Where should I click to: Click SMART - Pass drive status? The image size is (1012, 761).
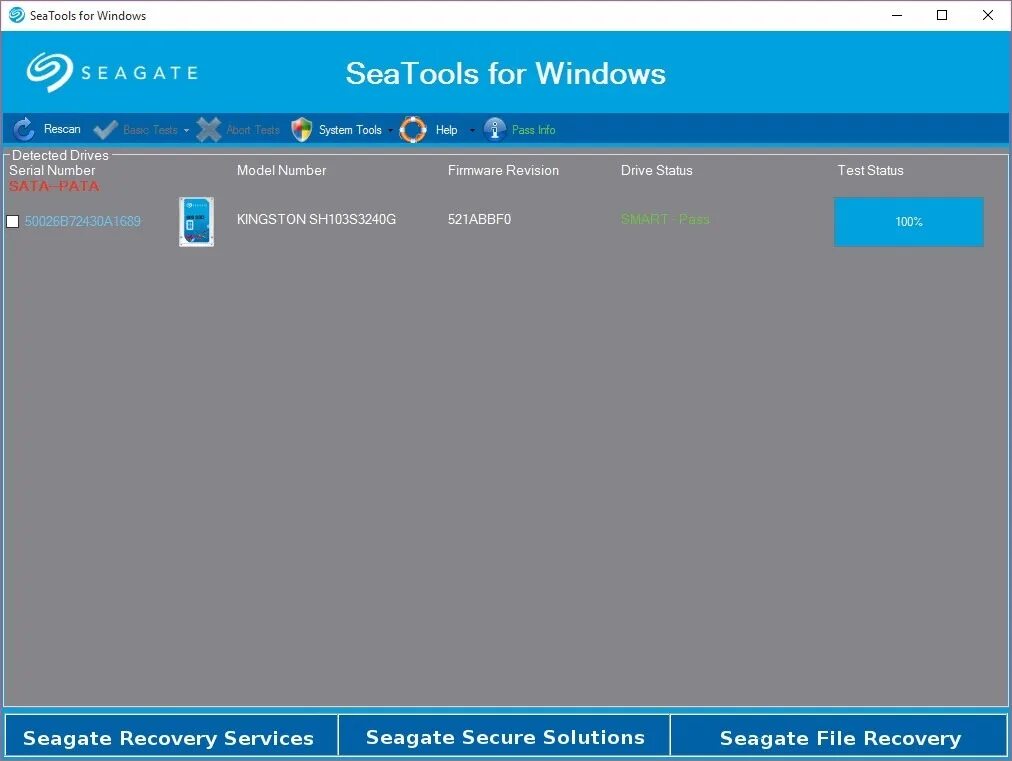[x=665, y=219]
